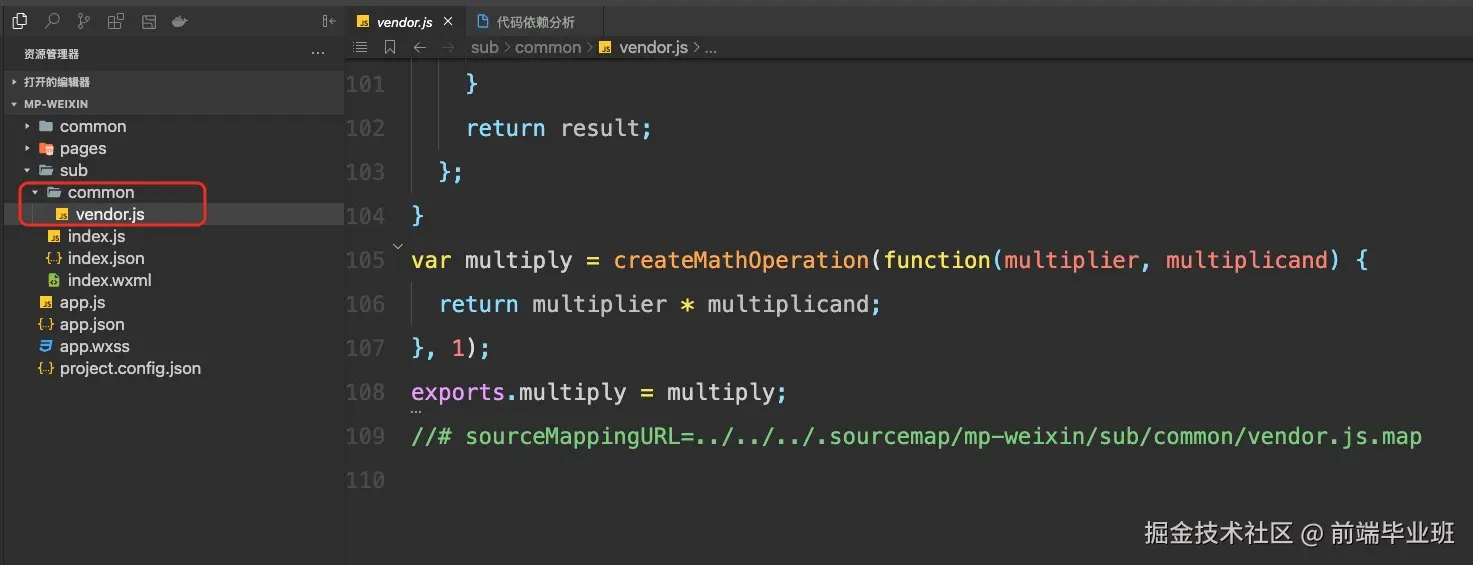Click the CSS icon beside app.wxss
1473x565 pixels.
(x=45, y=346)
